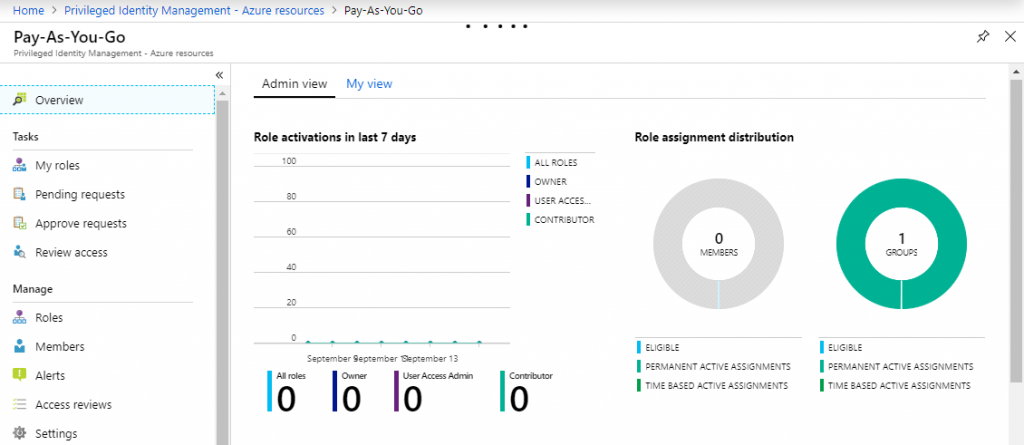This screenshot has height=445, width=1024.
Task: Switch to the My view tab
Action: click(369, 84)
